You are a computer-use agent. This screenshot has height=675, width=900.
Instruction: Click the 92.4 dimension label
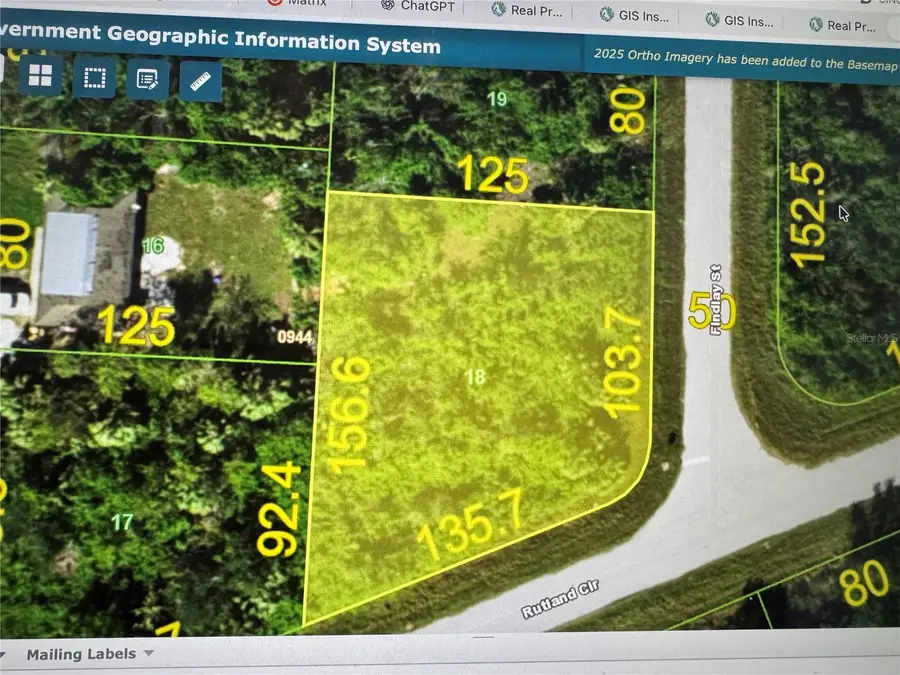pos(280,510)
